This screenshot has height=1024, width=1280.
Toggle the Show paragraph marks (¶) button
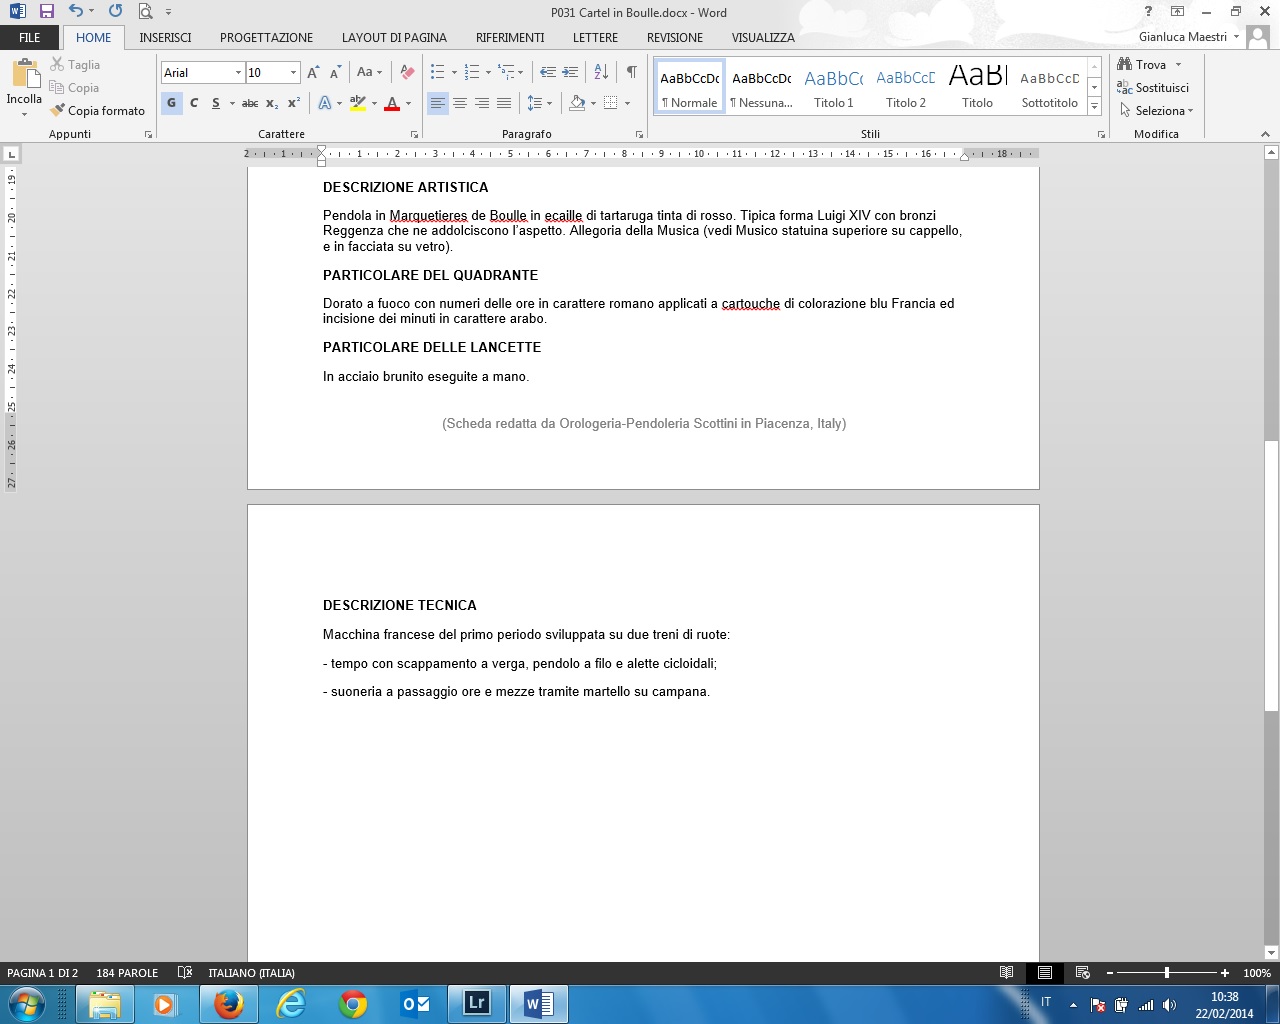pos(631,72)
